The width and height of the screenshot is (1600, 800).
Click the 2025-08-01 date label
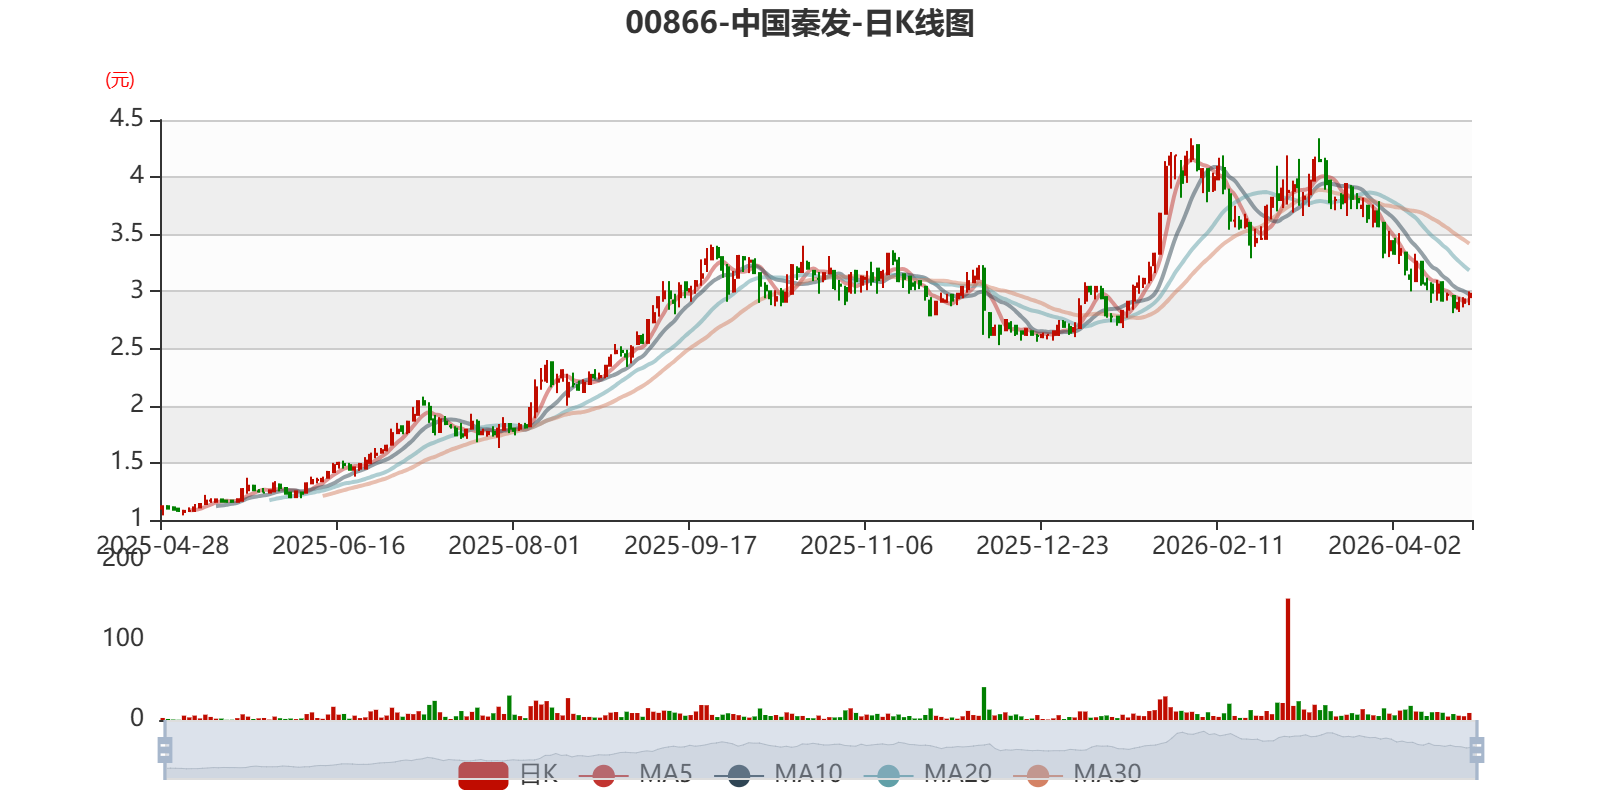(514, 545)
